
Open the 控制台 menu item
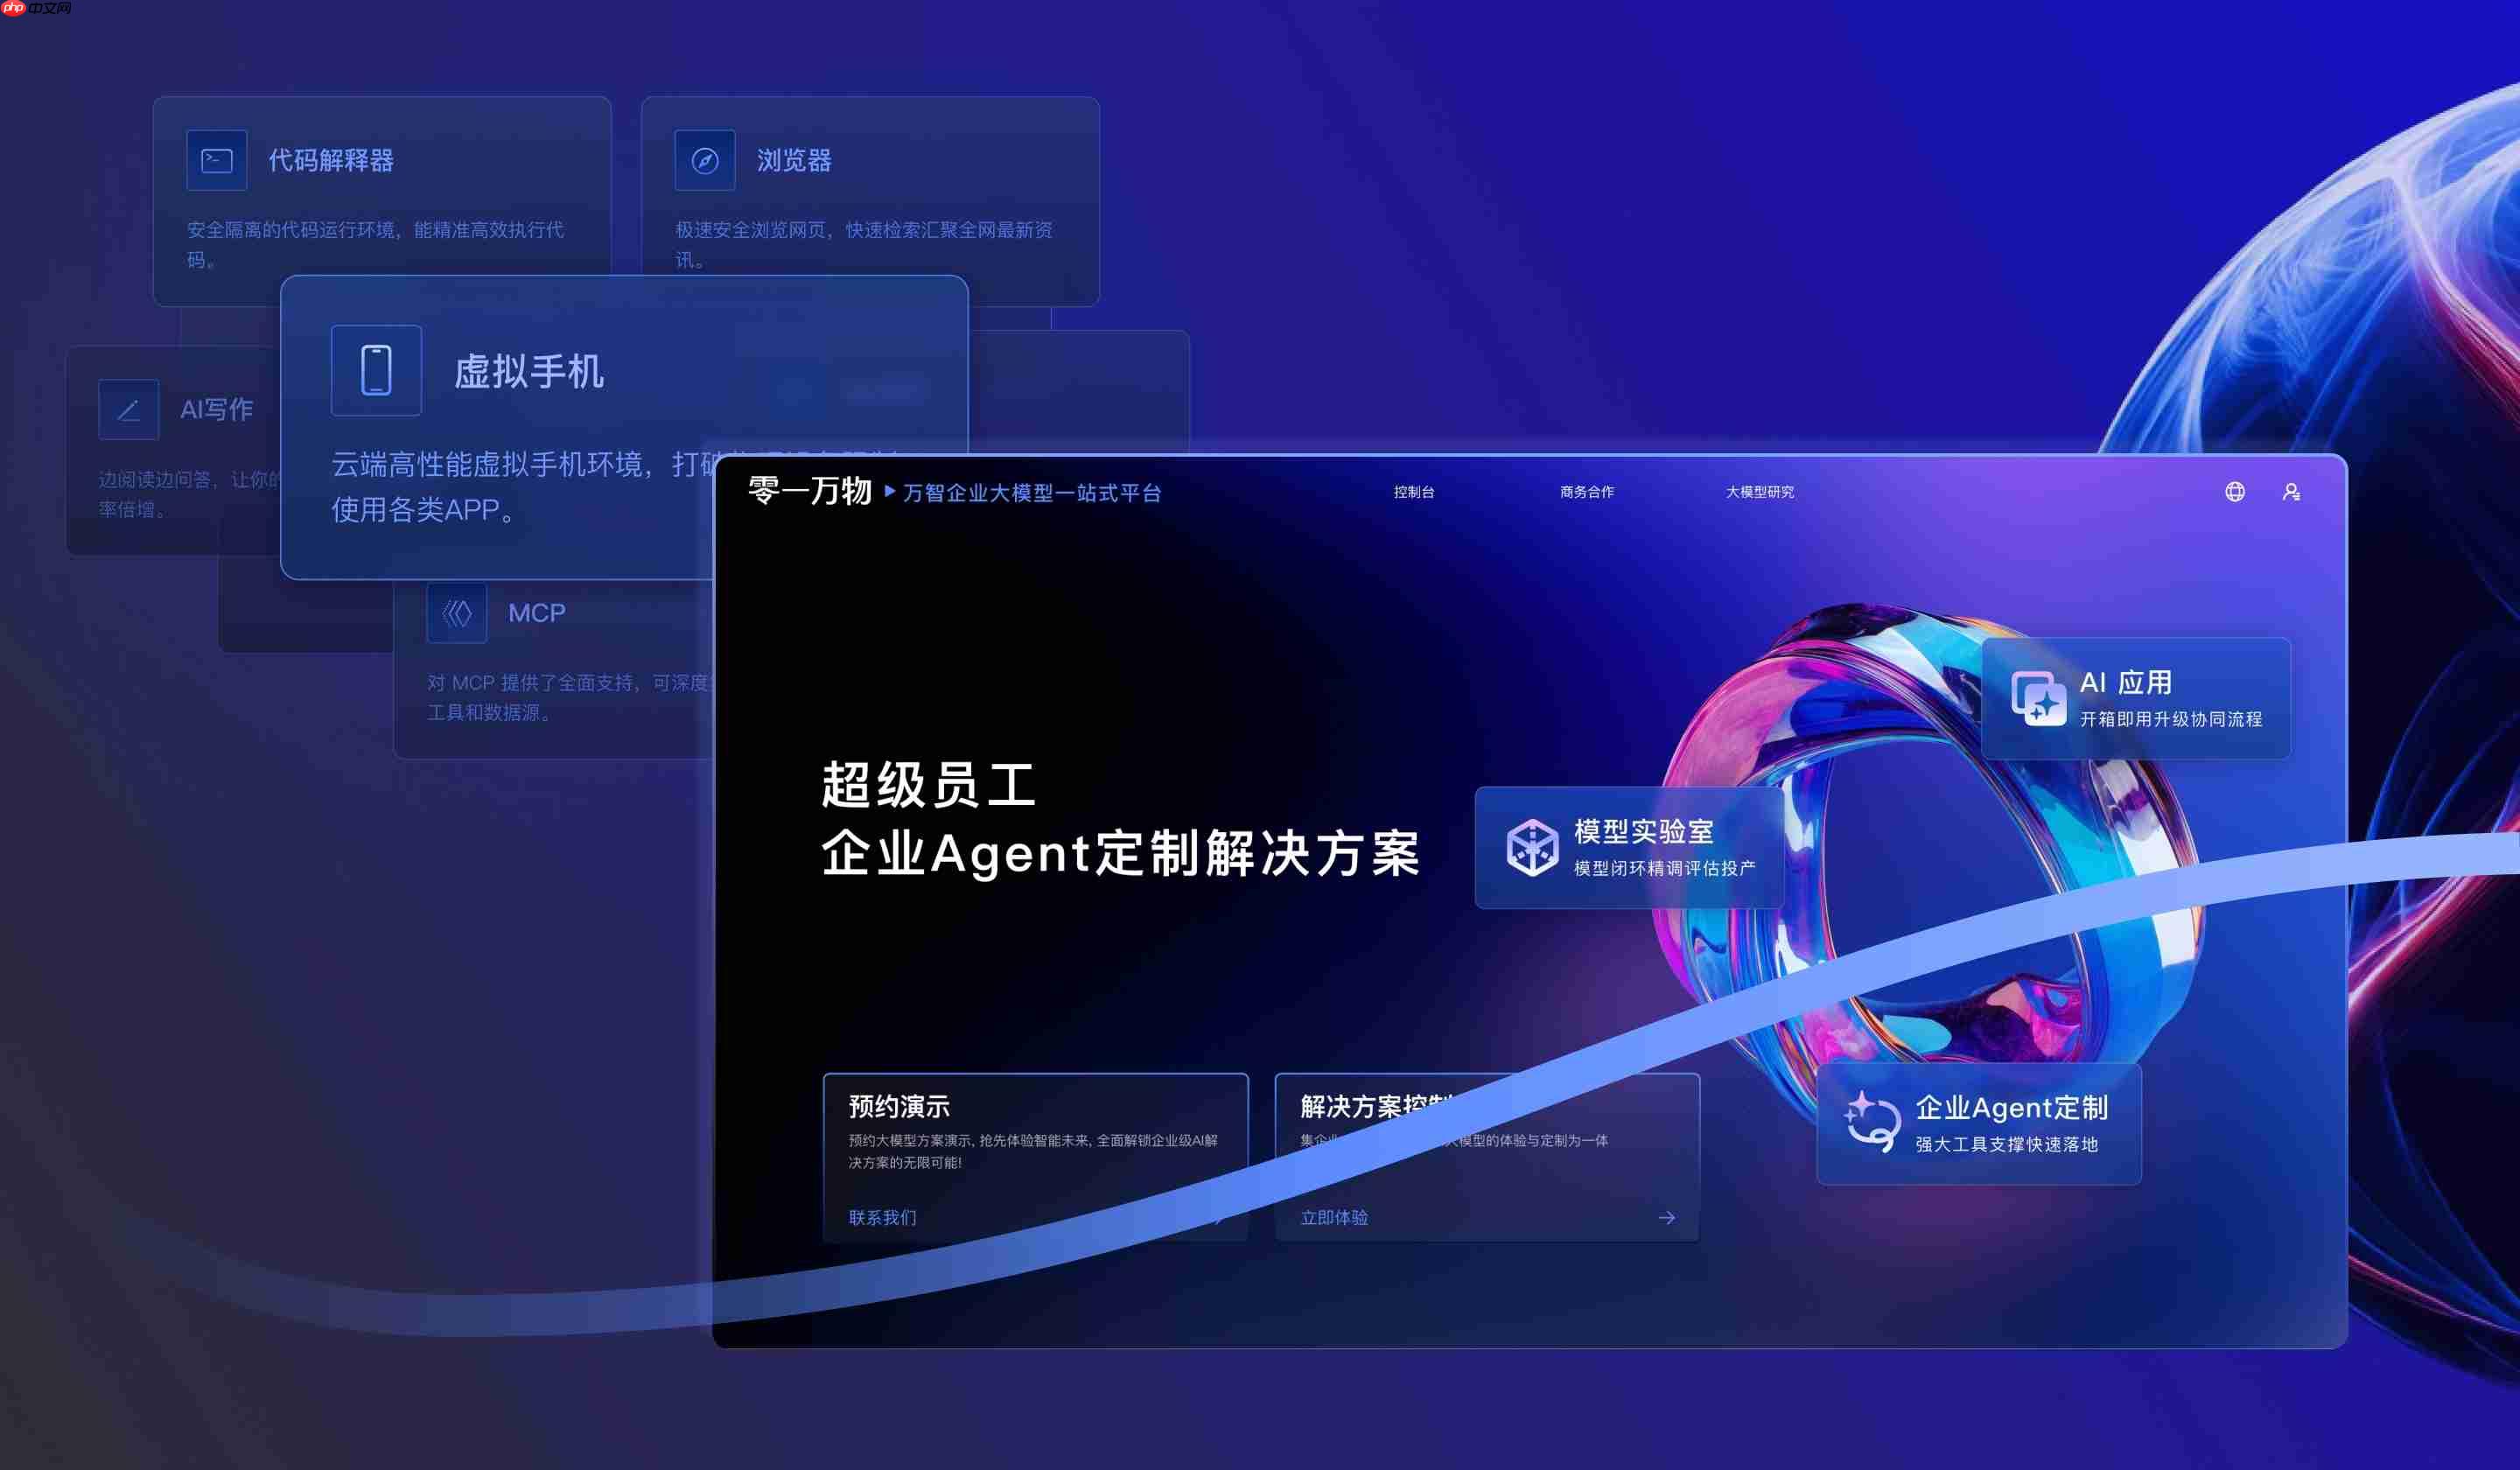pyautogui.click(x=1414, y=492)
